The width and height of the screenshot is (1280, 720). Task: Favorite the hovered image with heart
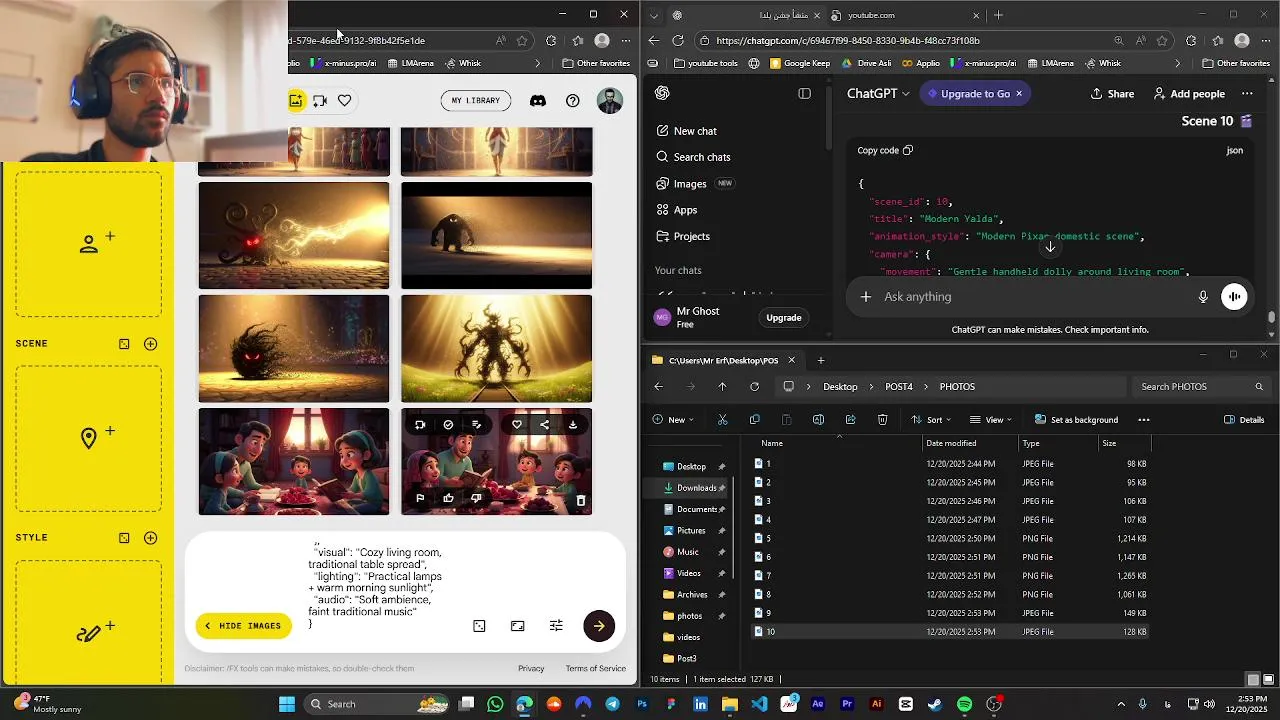click(x=517, y=425)
